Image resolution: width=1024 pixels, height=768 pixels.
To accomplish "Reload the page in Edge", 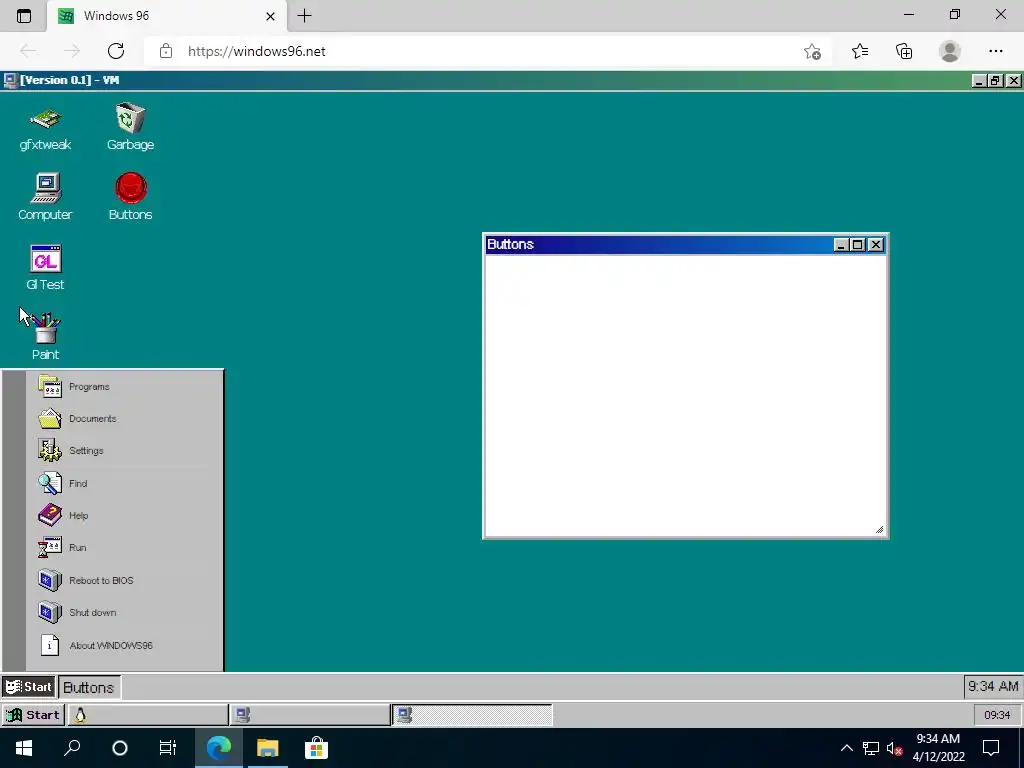I will pyautogui.click(x=116, y=51).
